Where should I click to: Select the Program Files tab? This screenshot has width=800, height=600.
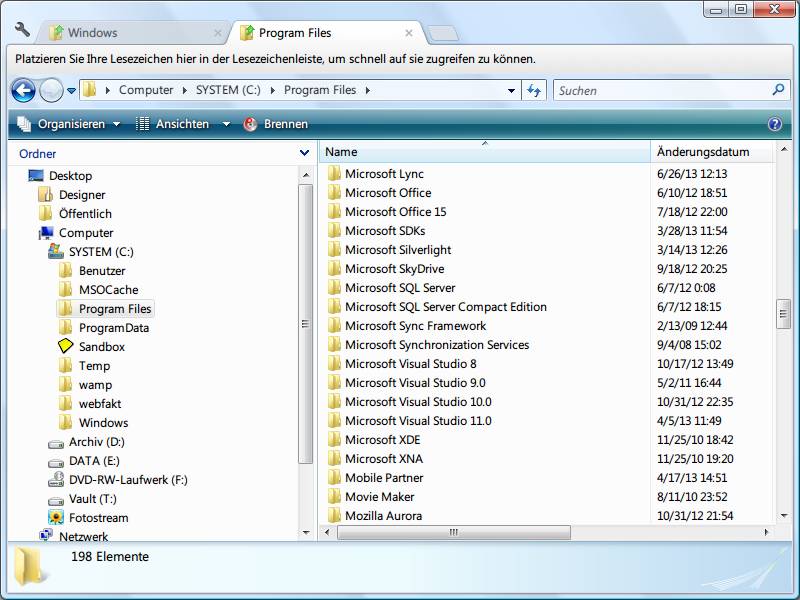pyautogui.click(x=327, y=33)
